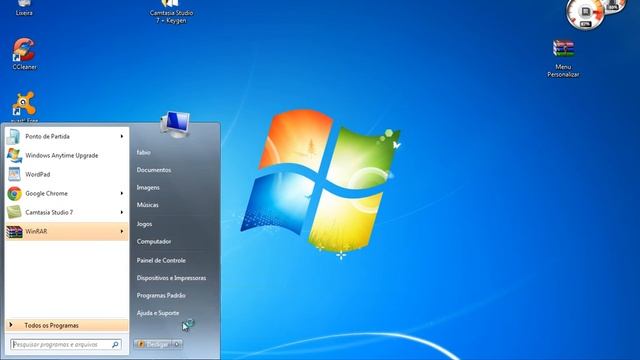This screenshot has width=640, height=360.
Task: Click the magnifier search icon
Action: [x=115, y=344]
